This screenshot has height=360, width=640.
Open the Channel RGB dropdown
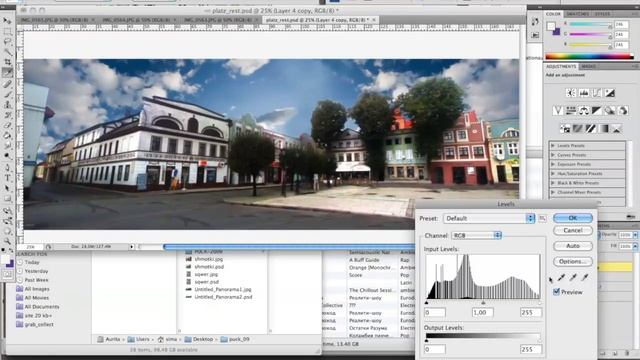pos(476,236)
